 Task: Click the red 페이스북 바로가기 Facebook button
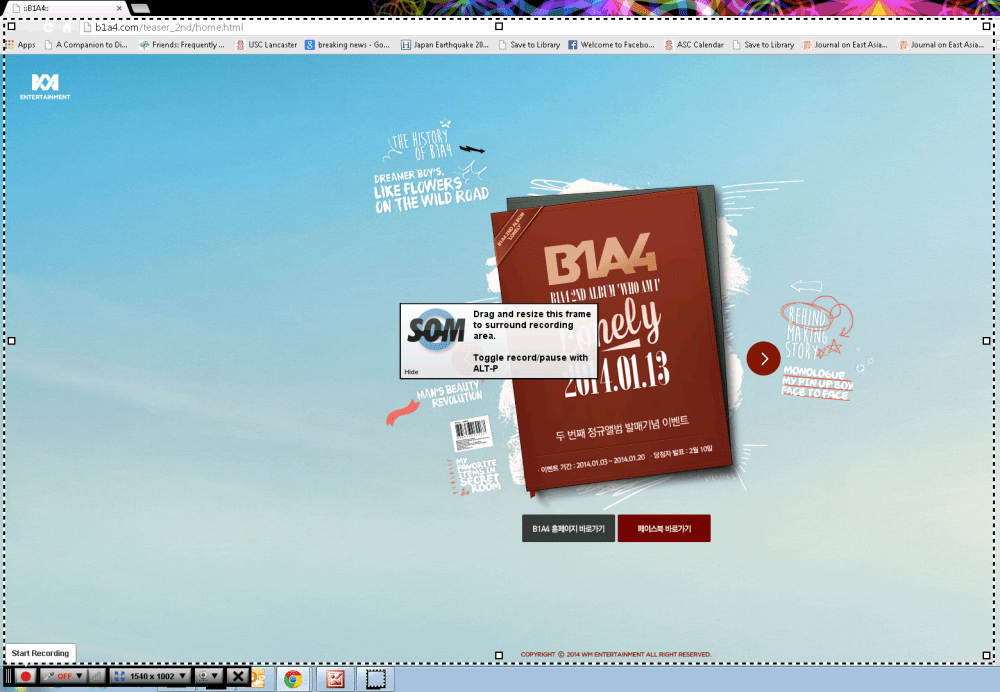[664, 528]
